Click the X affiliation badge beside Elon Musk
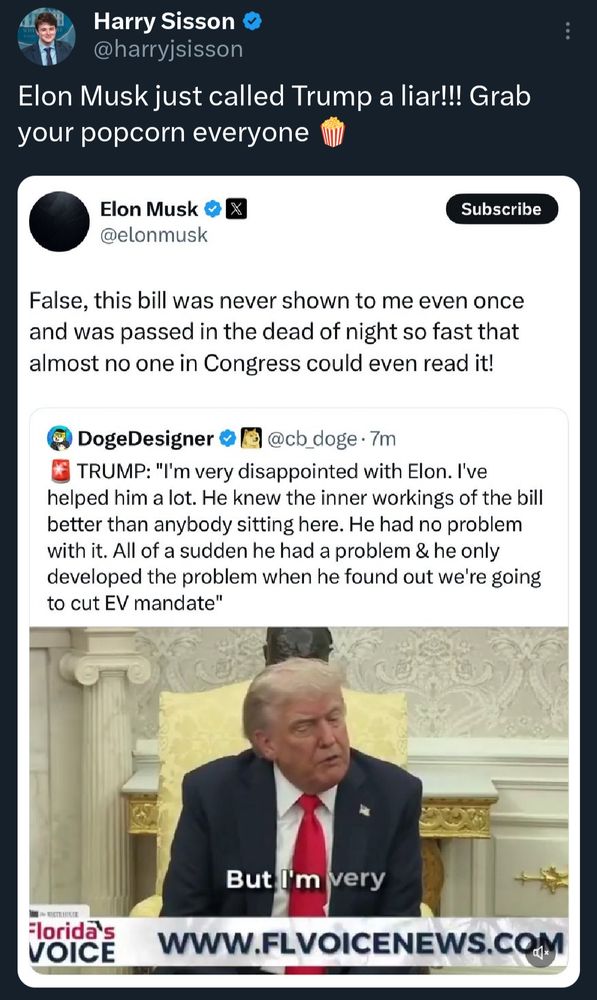The height and width of the screenshot is (1000, 597). [237, 209]
